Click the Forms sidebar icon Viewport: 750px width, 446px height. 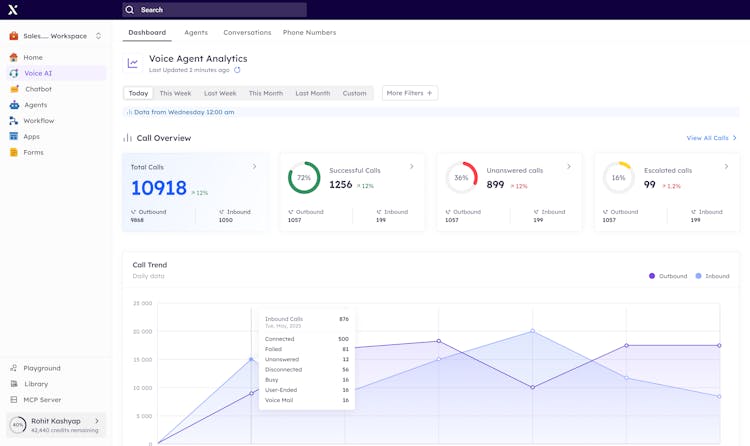click(x=14, y=153)
